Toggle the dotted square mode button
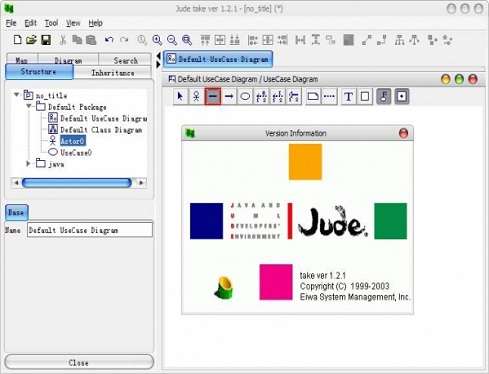 click(402, 97)
